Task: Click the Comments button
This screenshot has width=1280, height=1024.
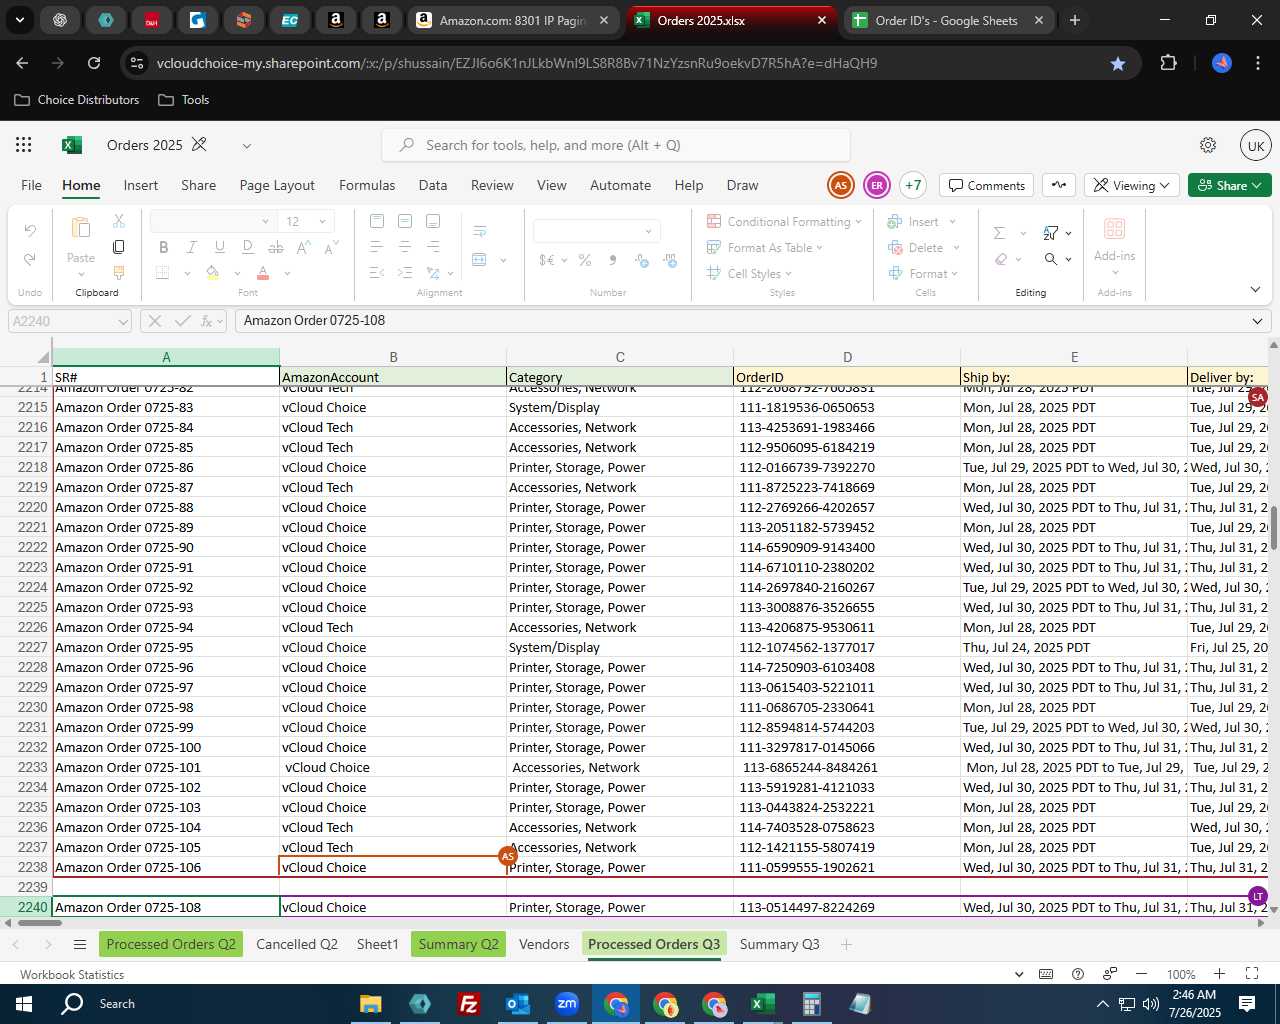Action: [x=987, y=185]
